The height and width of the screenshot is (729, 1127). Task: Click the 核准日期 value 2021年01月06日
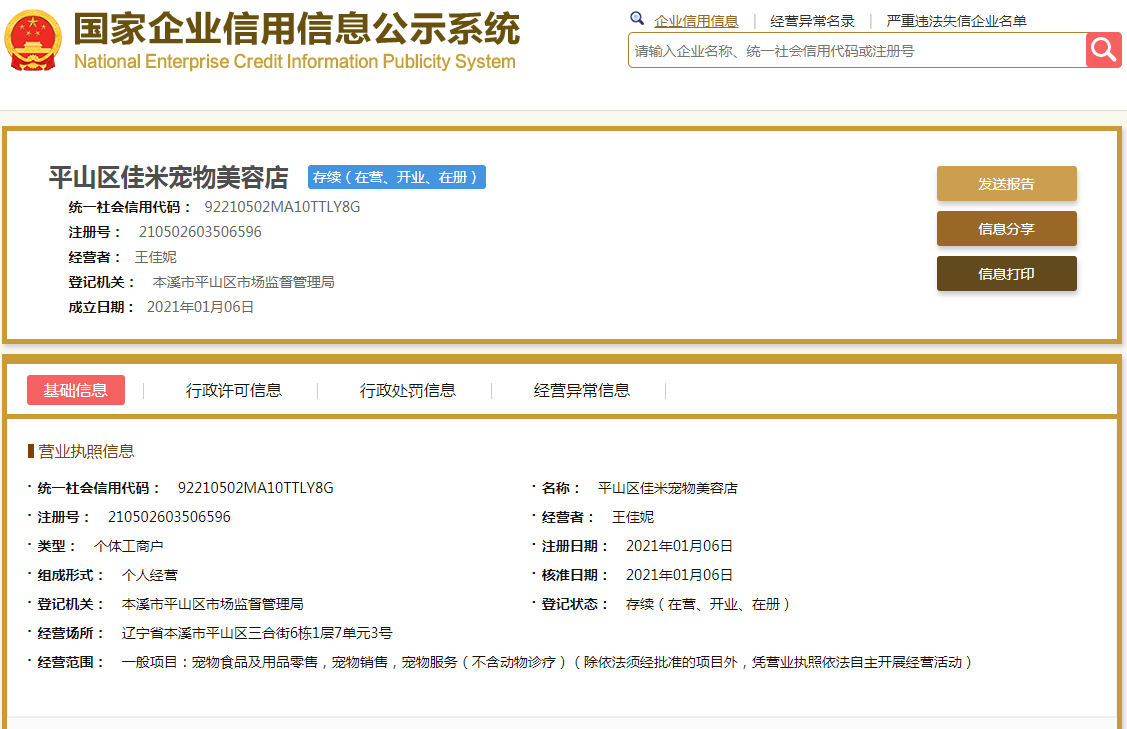(679, 575)
